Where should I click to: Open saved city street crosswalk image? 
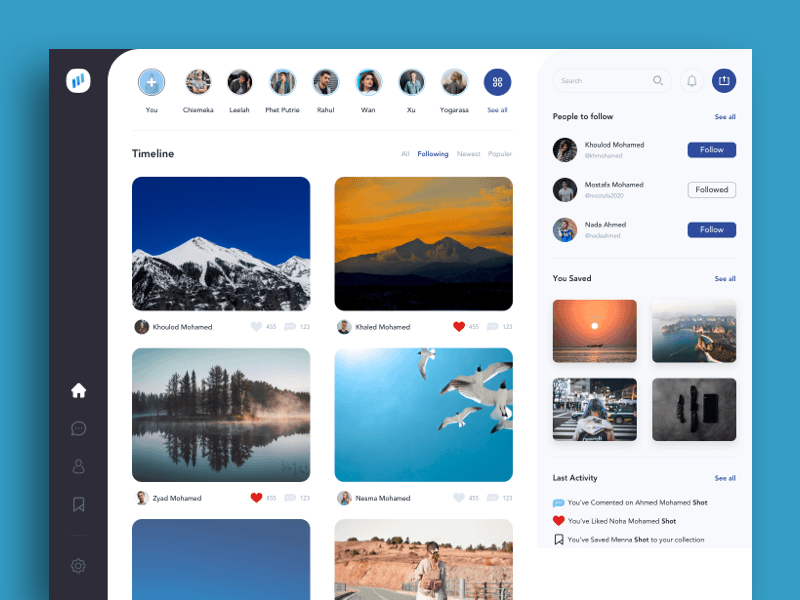pyautogui.click(x=595, y=409)
